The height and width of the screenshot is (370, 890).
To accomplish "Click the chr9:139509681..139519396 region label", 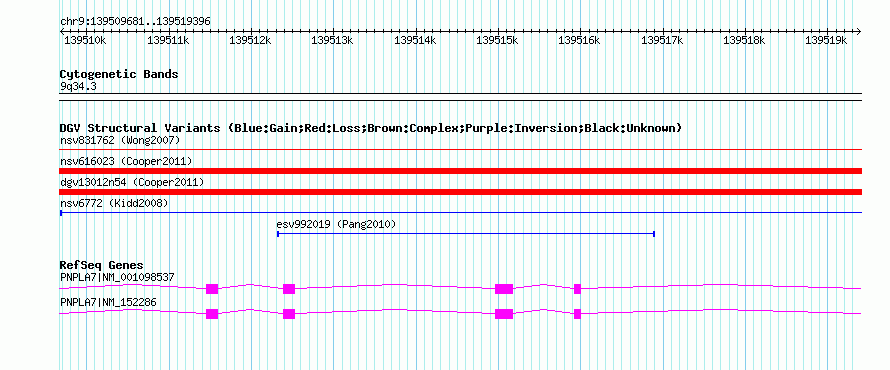I will pyautogui.click(x=135, y=22).
